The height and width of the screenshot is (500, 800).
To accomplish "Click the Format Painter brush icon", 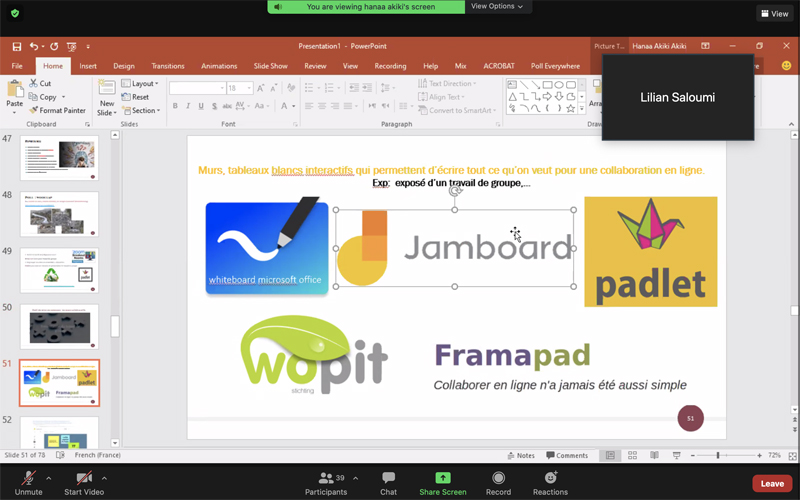I will click(x=34, y=110).
